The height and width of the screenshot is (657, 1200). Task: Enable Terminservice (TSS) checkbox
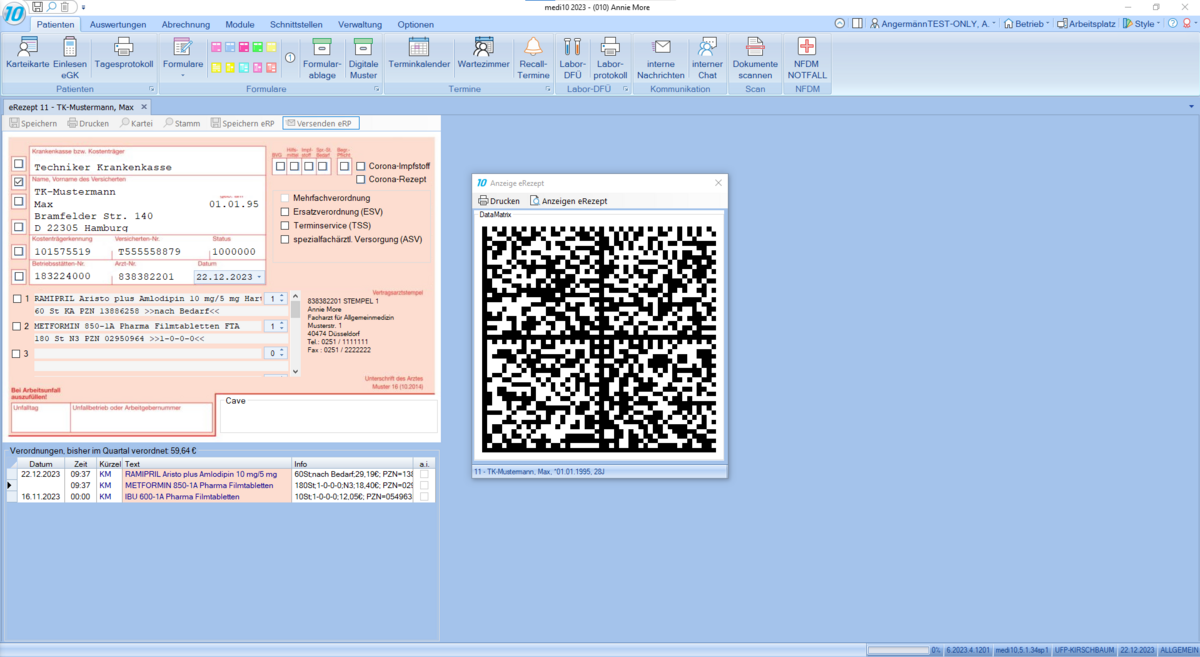click(x=285, y=226)
